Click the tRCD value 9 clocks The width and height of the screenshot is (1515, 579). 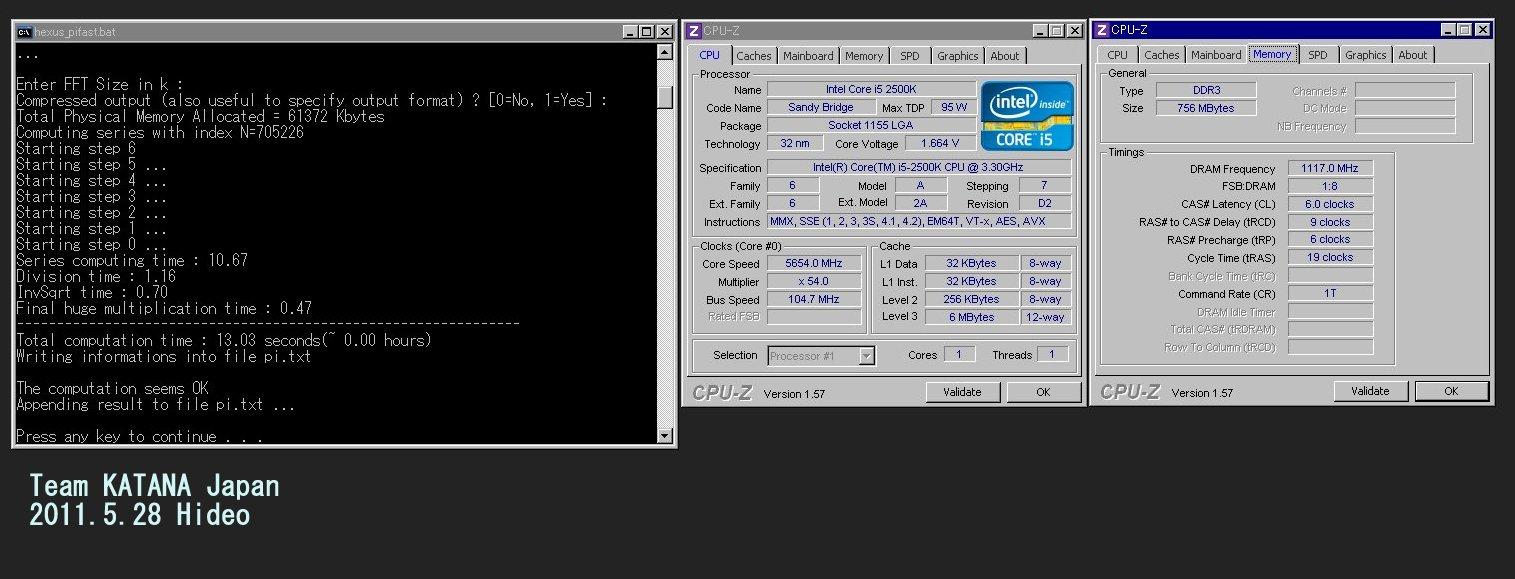[1331, 222]
